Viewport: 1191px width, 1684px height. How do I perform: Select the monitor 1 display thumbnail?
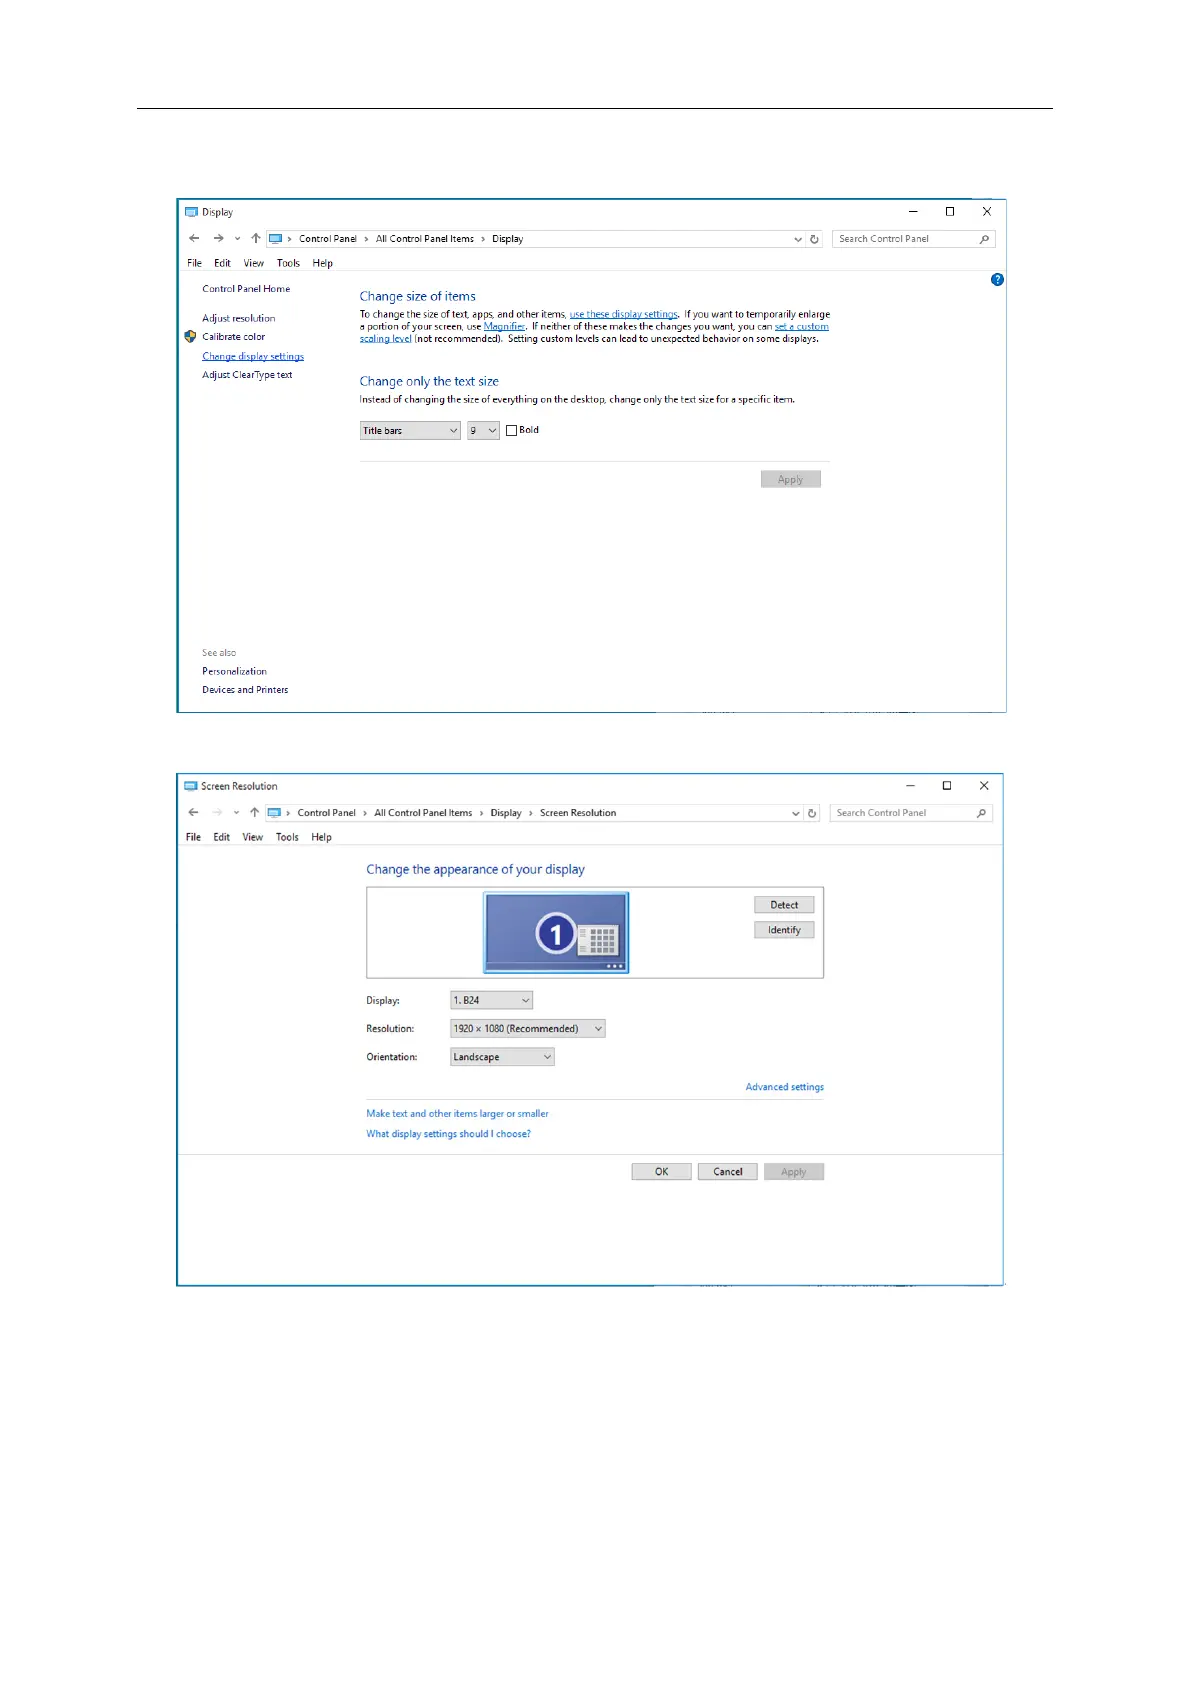556,933
